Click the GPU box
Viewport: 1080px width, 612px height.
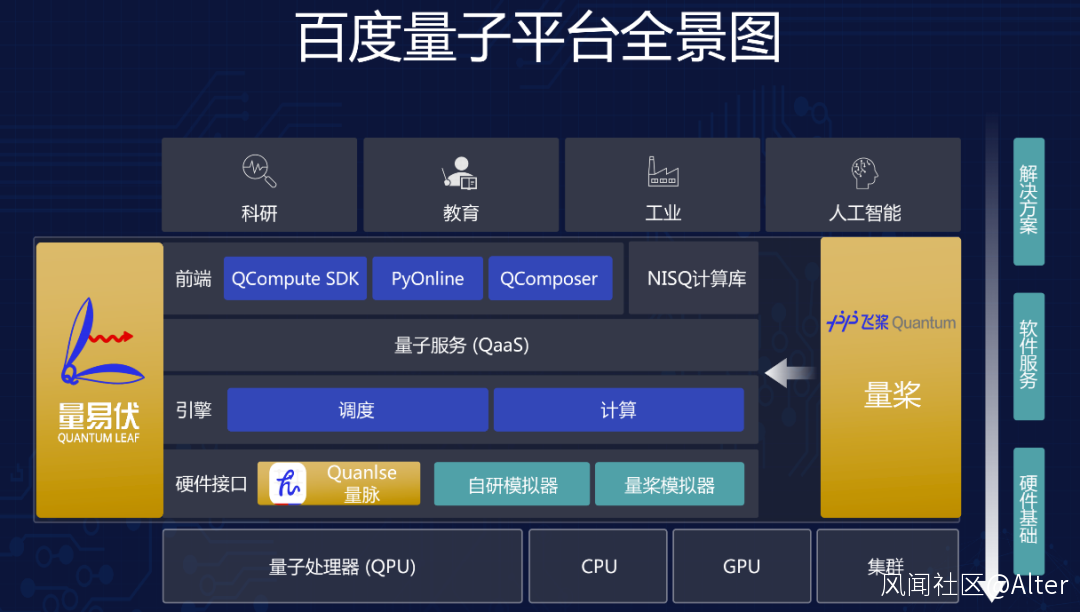tap(741, 566)
